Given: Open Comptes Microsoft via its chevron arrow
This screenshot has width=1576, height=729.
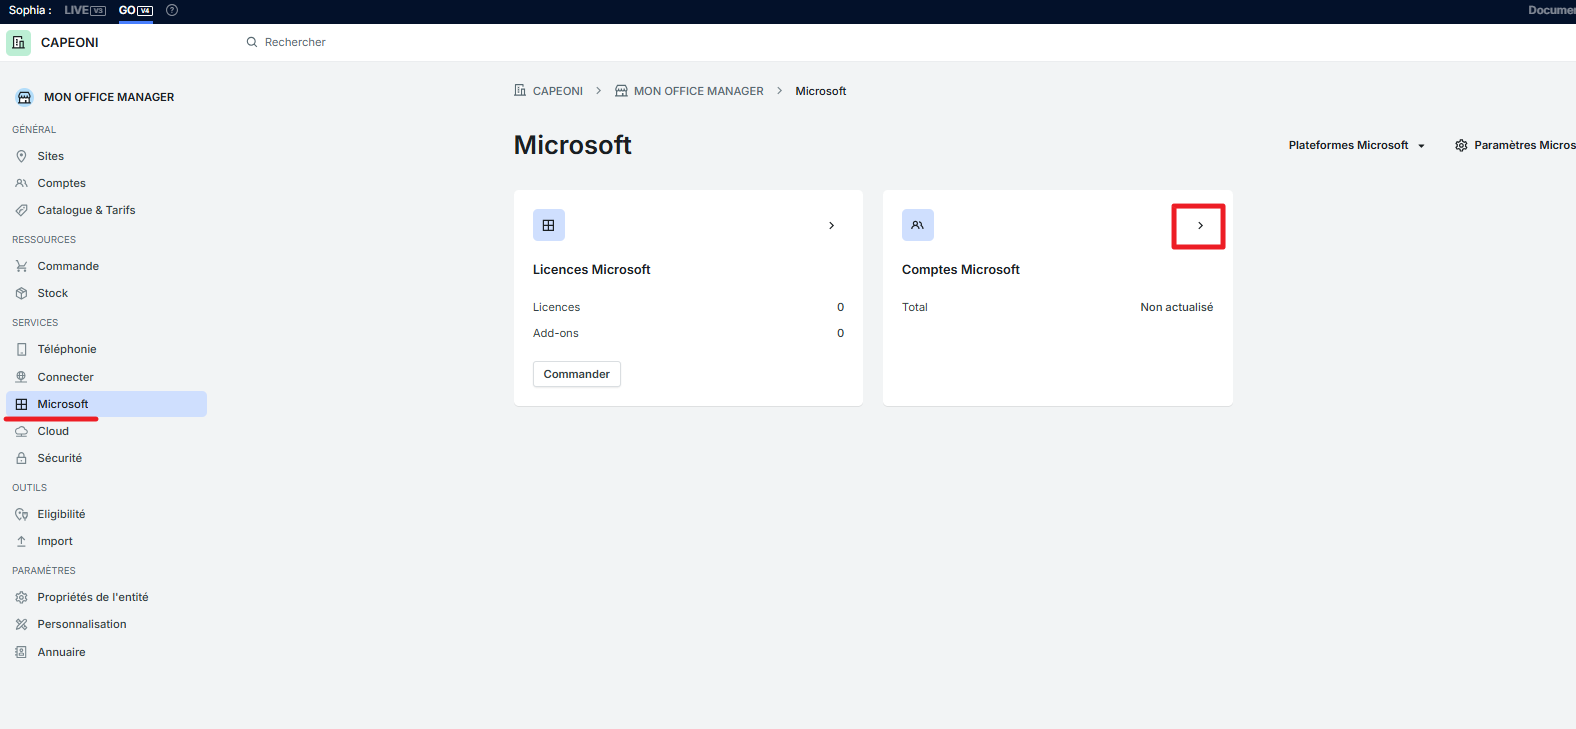Looking at the screenshot, I should point(1200,225).
